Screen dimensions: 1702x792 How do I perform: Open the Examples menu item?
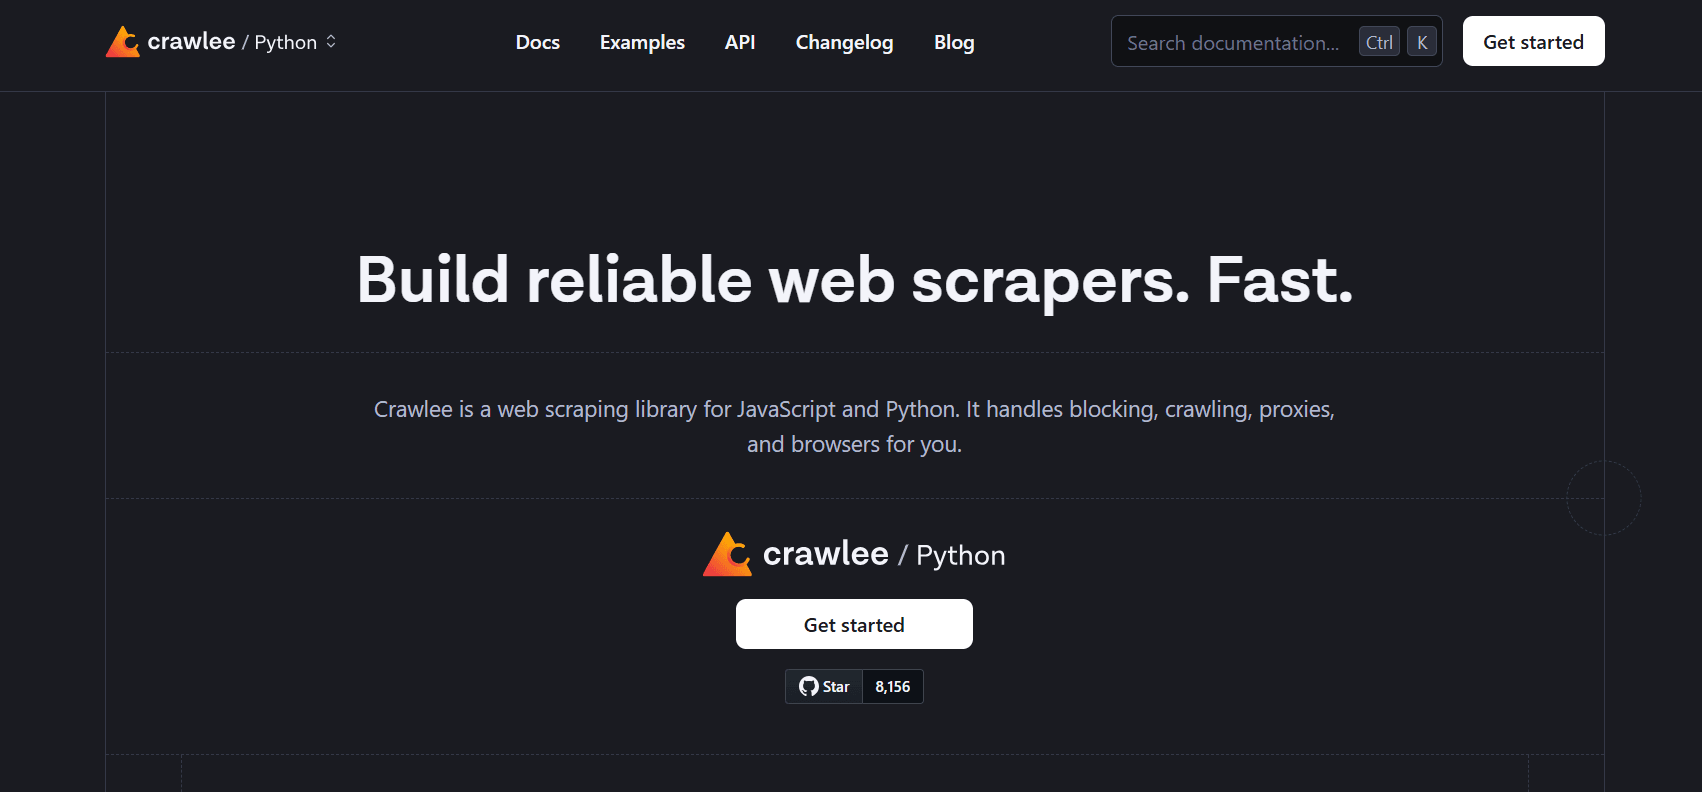tap(642, 42)
